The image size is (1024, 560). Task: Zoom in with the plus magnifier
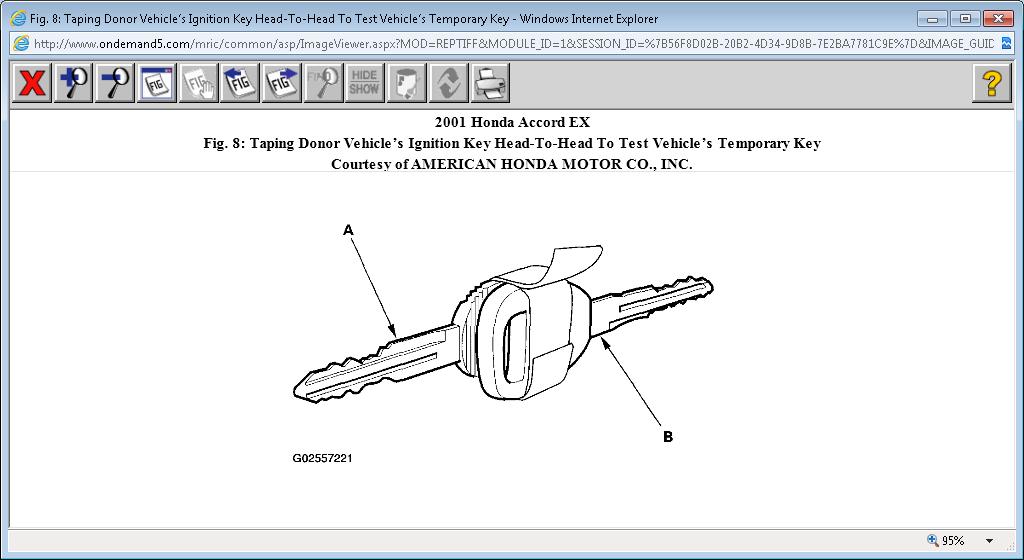pyautogui.click(x=73, y=83)
